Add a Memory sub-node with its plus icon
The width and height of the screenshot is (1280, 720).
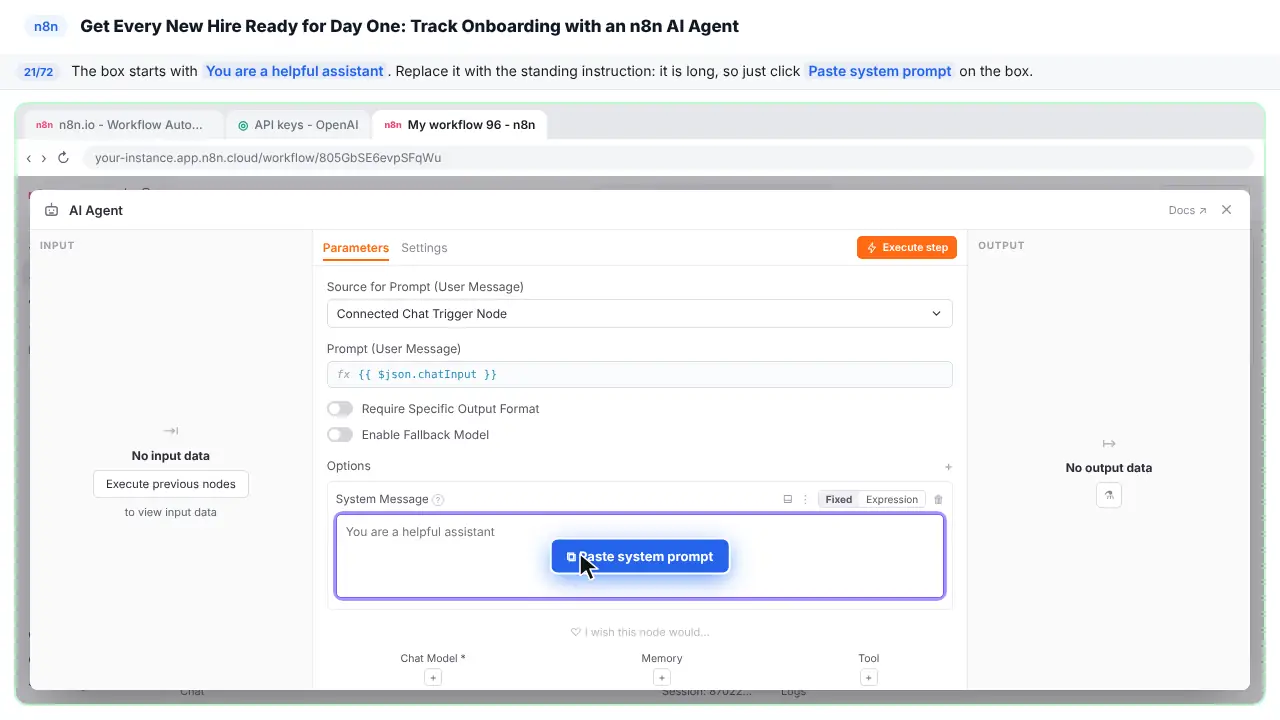tap(662, 678)
